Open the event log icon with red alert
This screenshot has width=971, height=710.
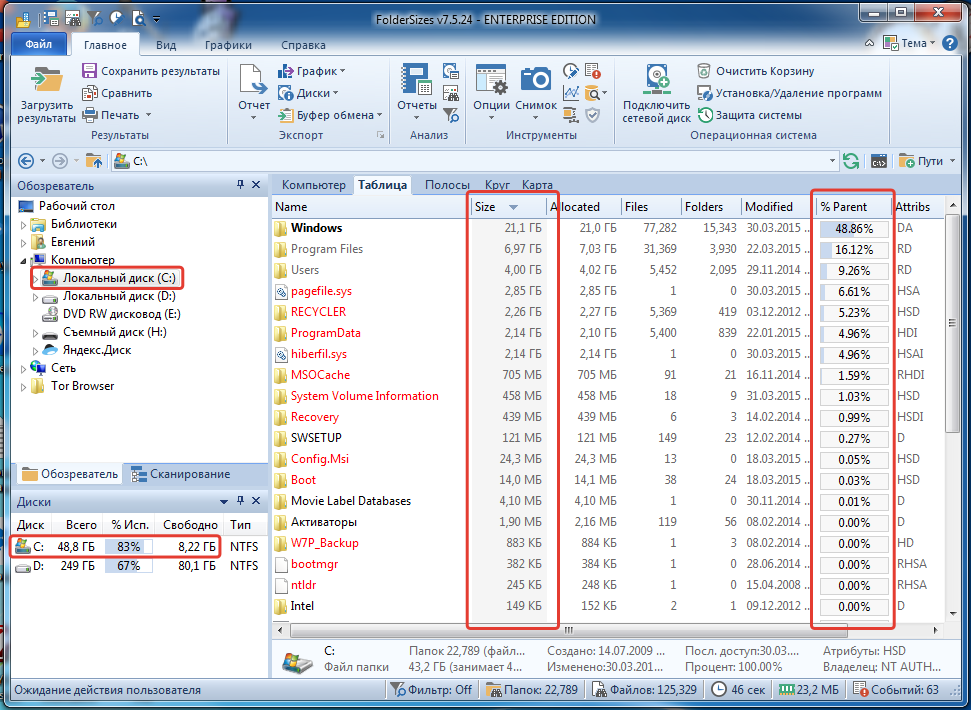click(x=593, y=71)
